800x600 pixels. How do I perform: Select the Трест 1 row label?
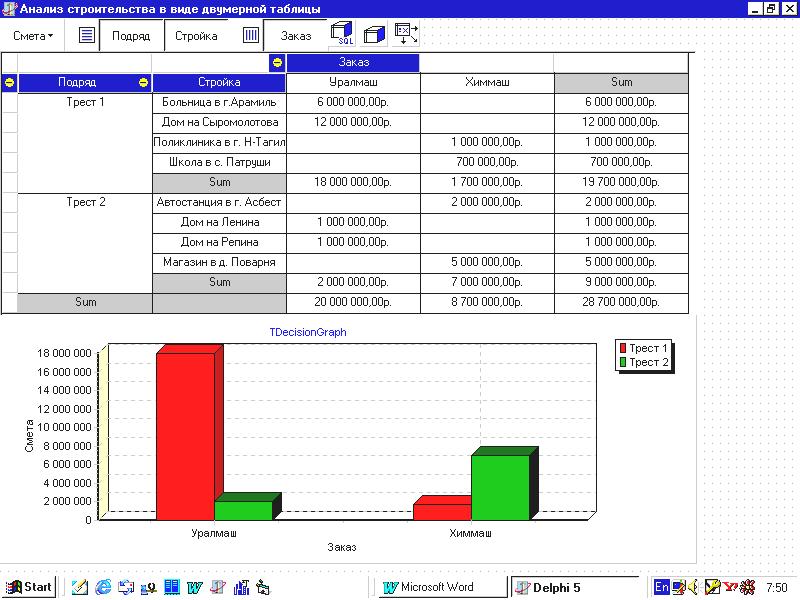tap(85, 102)
